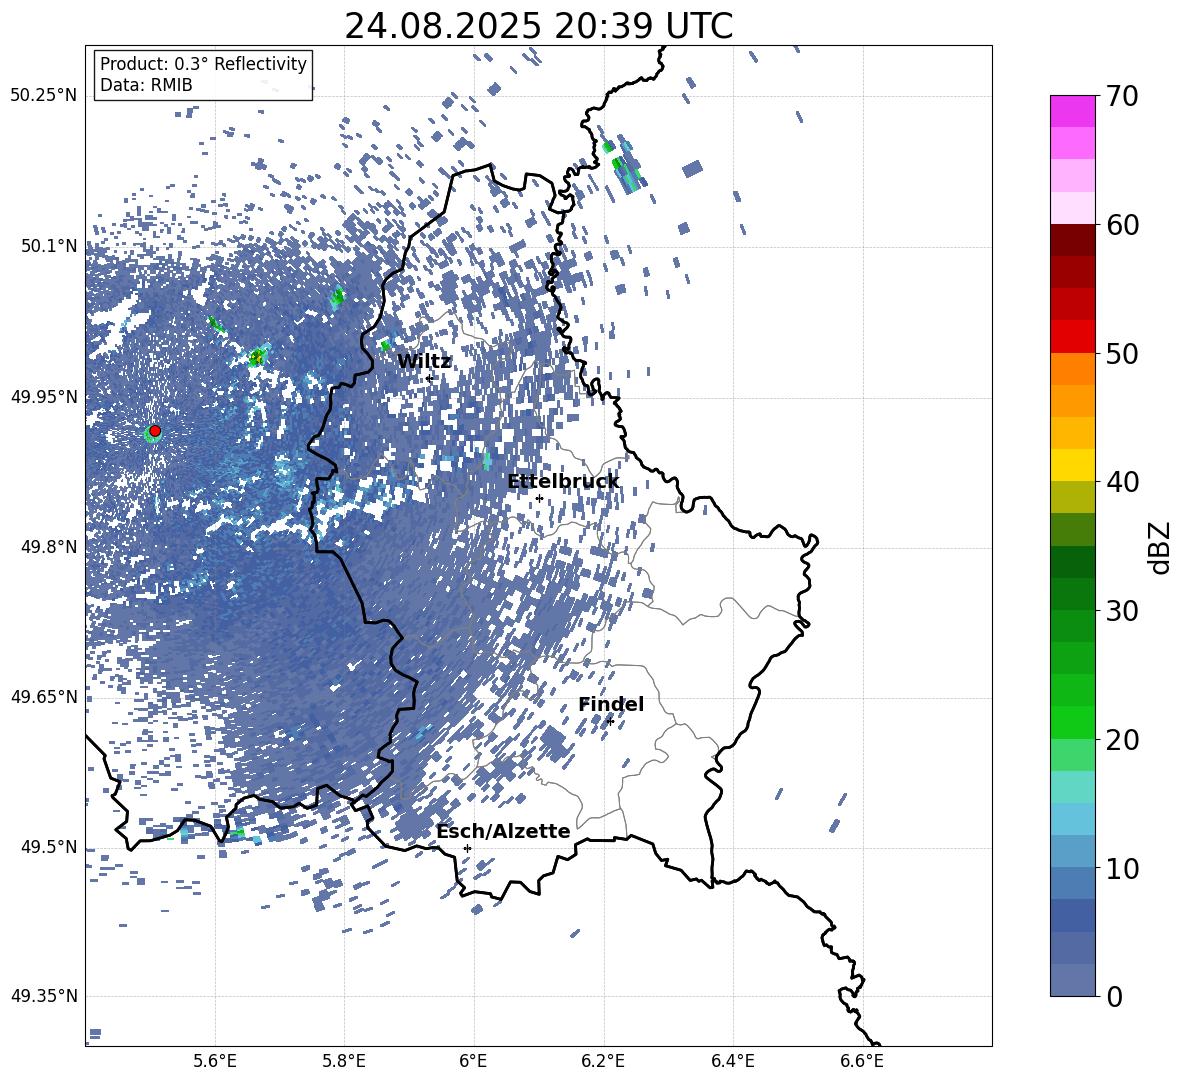The image size is (1184, 1081).
Task: Click the 20 colorbar tick label
Action: point(1123,740)
